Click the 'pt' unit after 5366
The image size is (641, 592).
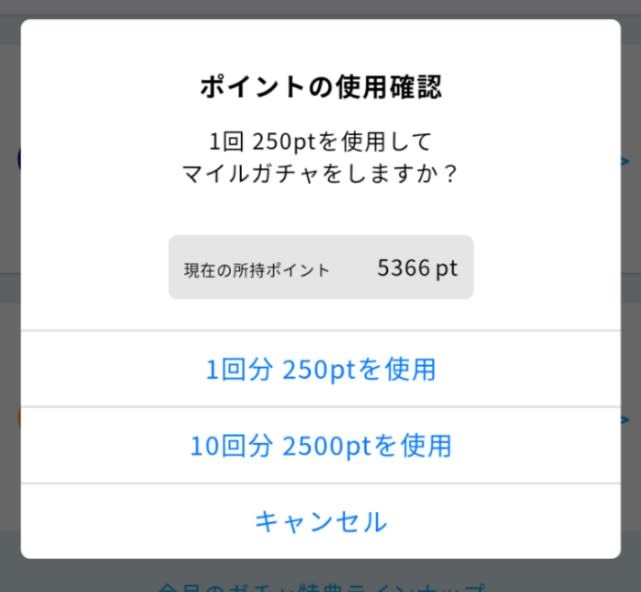[446, 269]
